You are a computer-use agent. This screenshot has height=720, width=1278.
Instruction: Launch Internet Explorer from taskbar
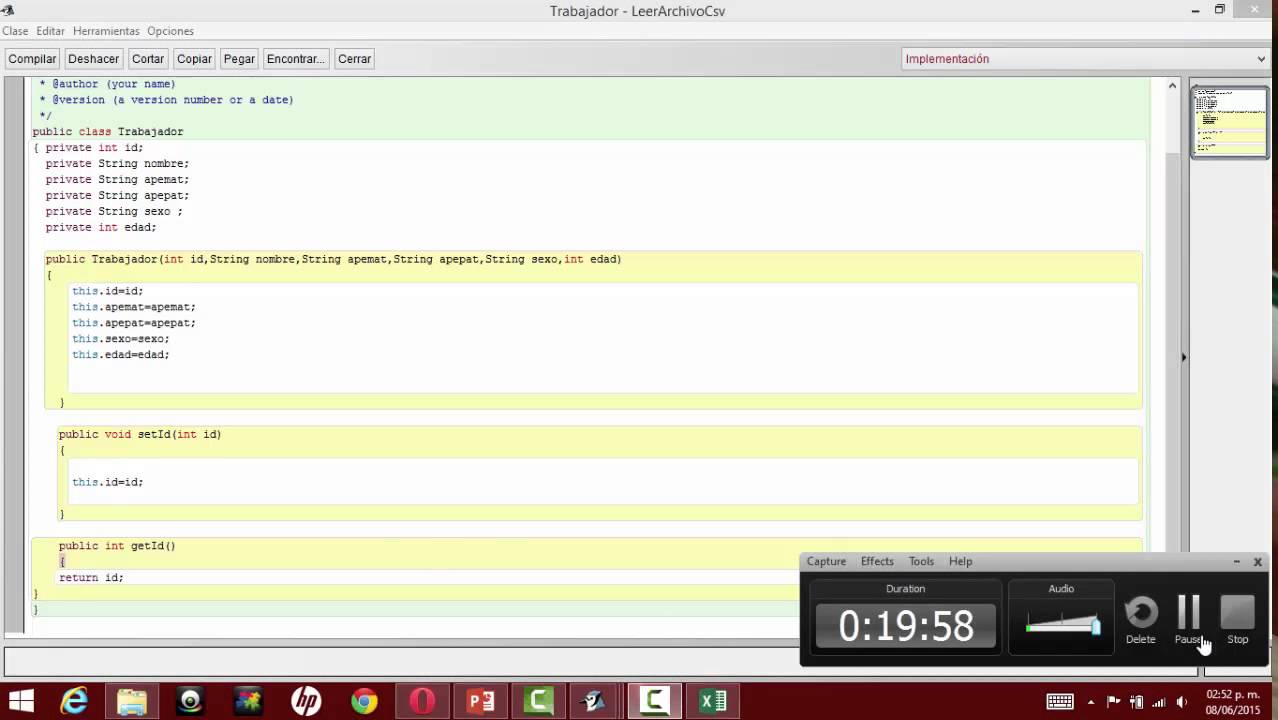click(x=74, y=701)
